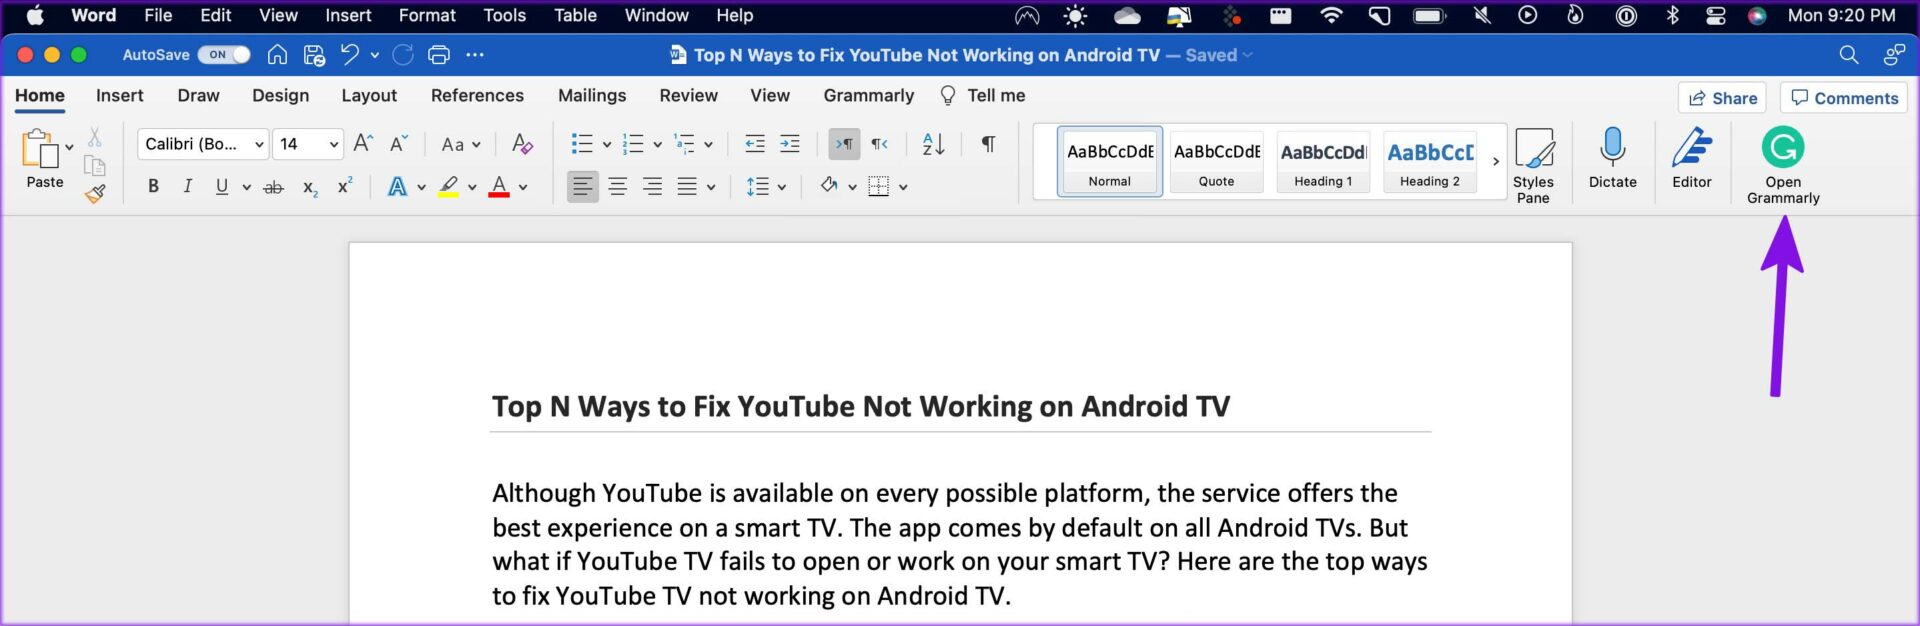
Task: Decrease the paragraph indent
Action: click(x=755, y=144)
